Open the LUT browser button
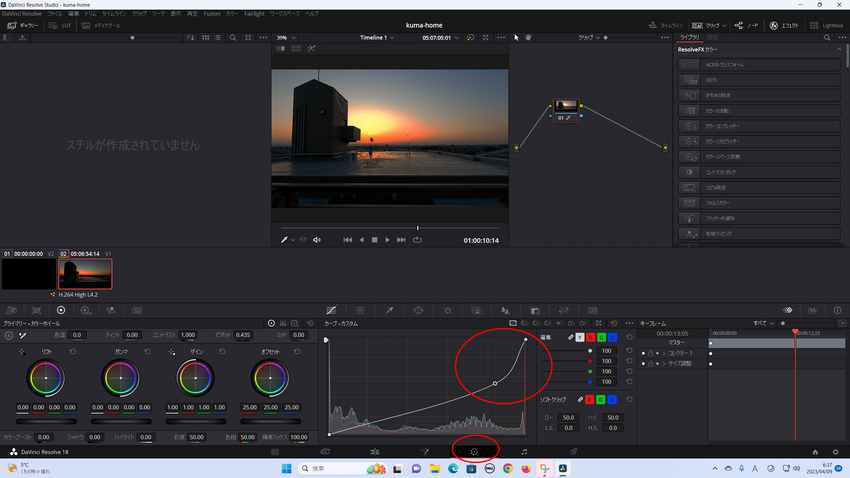This screenshot has width=850, height=478. point(60,25)
